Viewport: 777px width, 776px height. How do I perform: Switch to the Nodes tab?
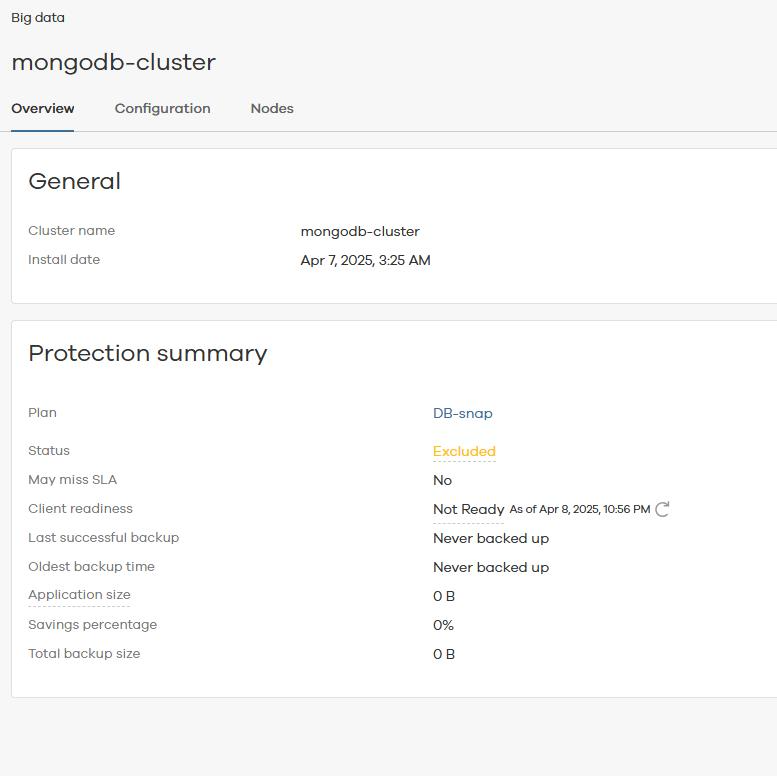point(272,109)
